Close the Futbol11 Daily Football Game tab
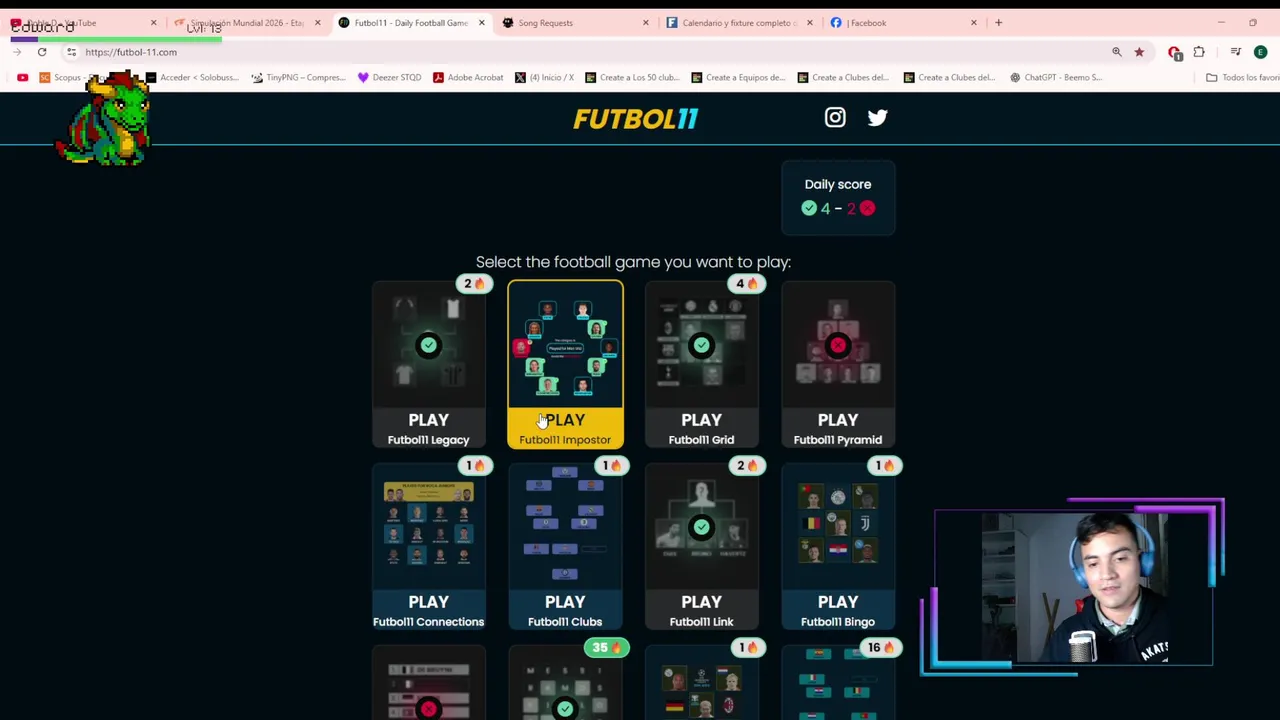The height and width of the screenshot is (720, 1280). tap(481, 22)
